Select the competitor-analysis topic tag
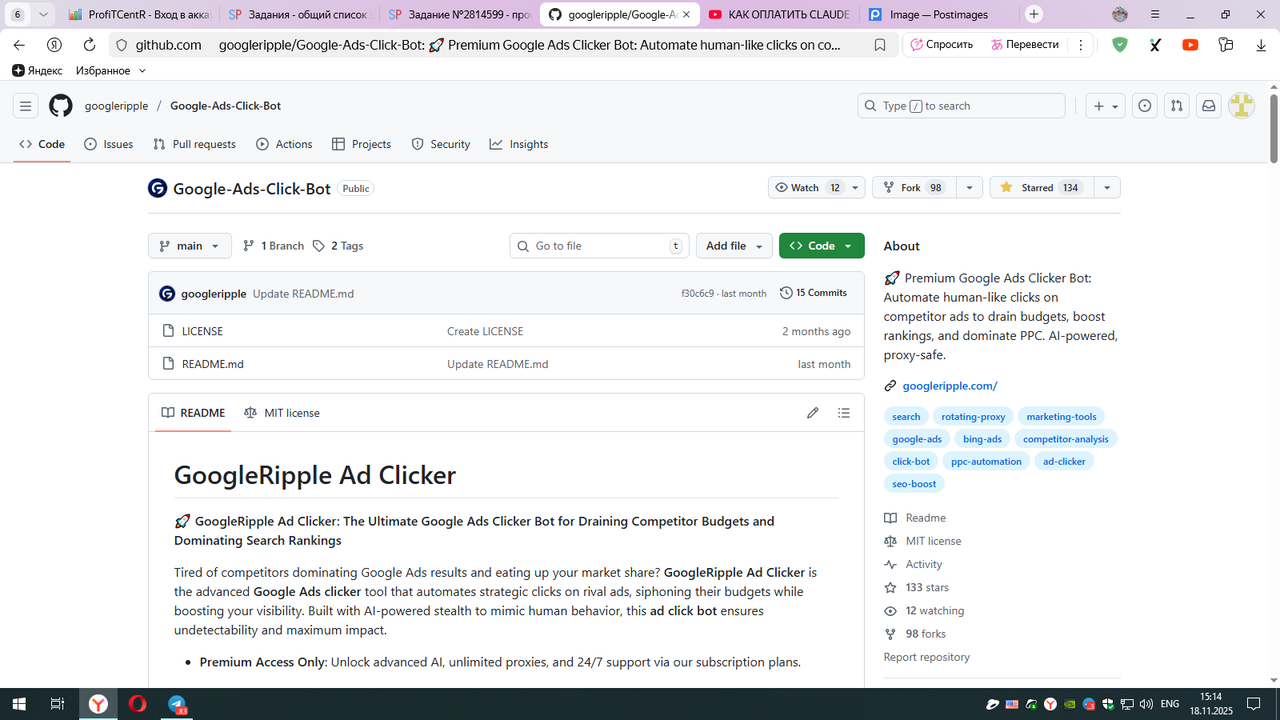The height and width of the screenshot is (720, 1280). tap(1065, 439)
